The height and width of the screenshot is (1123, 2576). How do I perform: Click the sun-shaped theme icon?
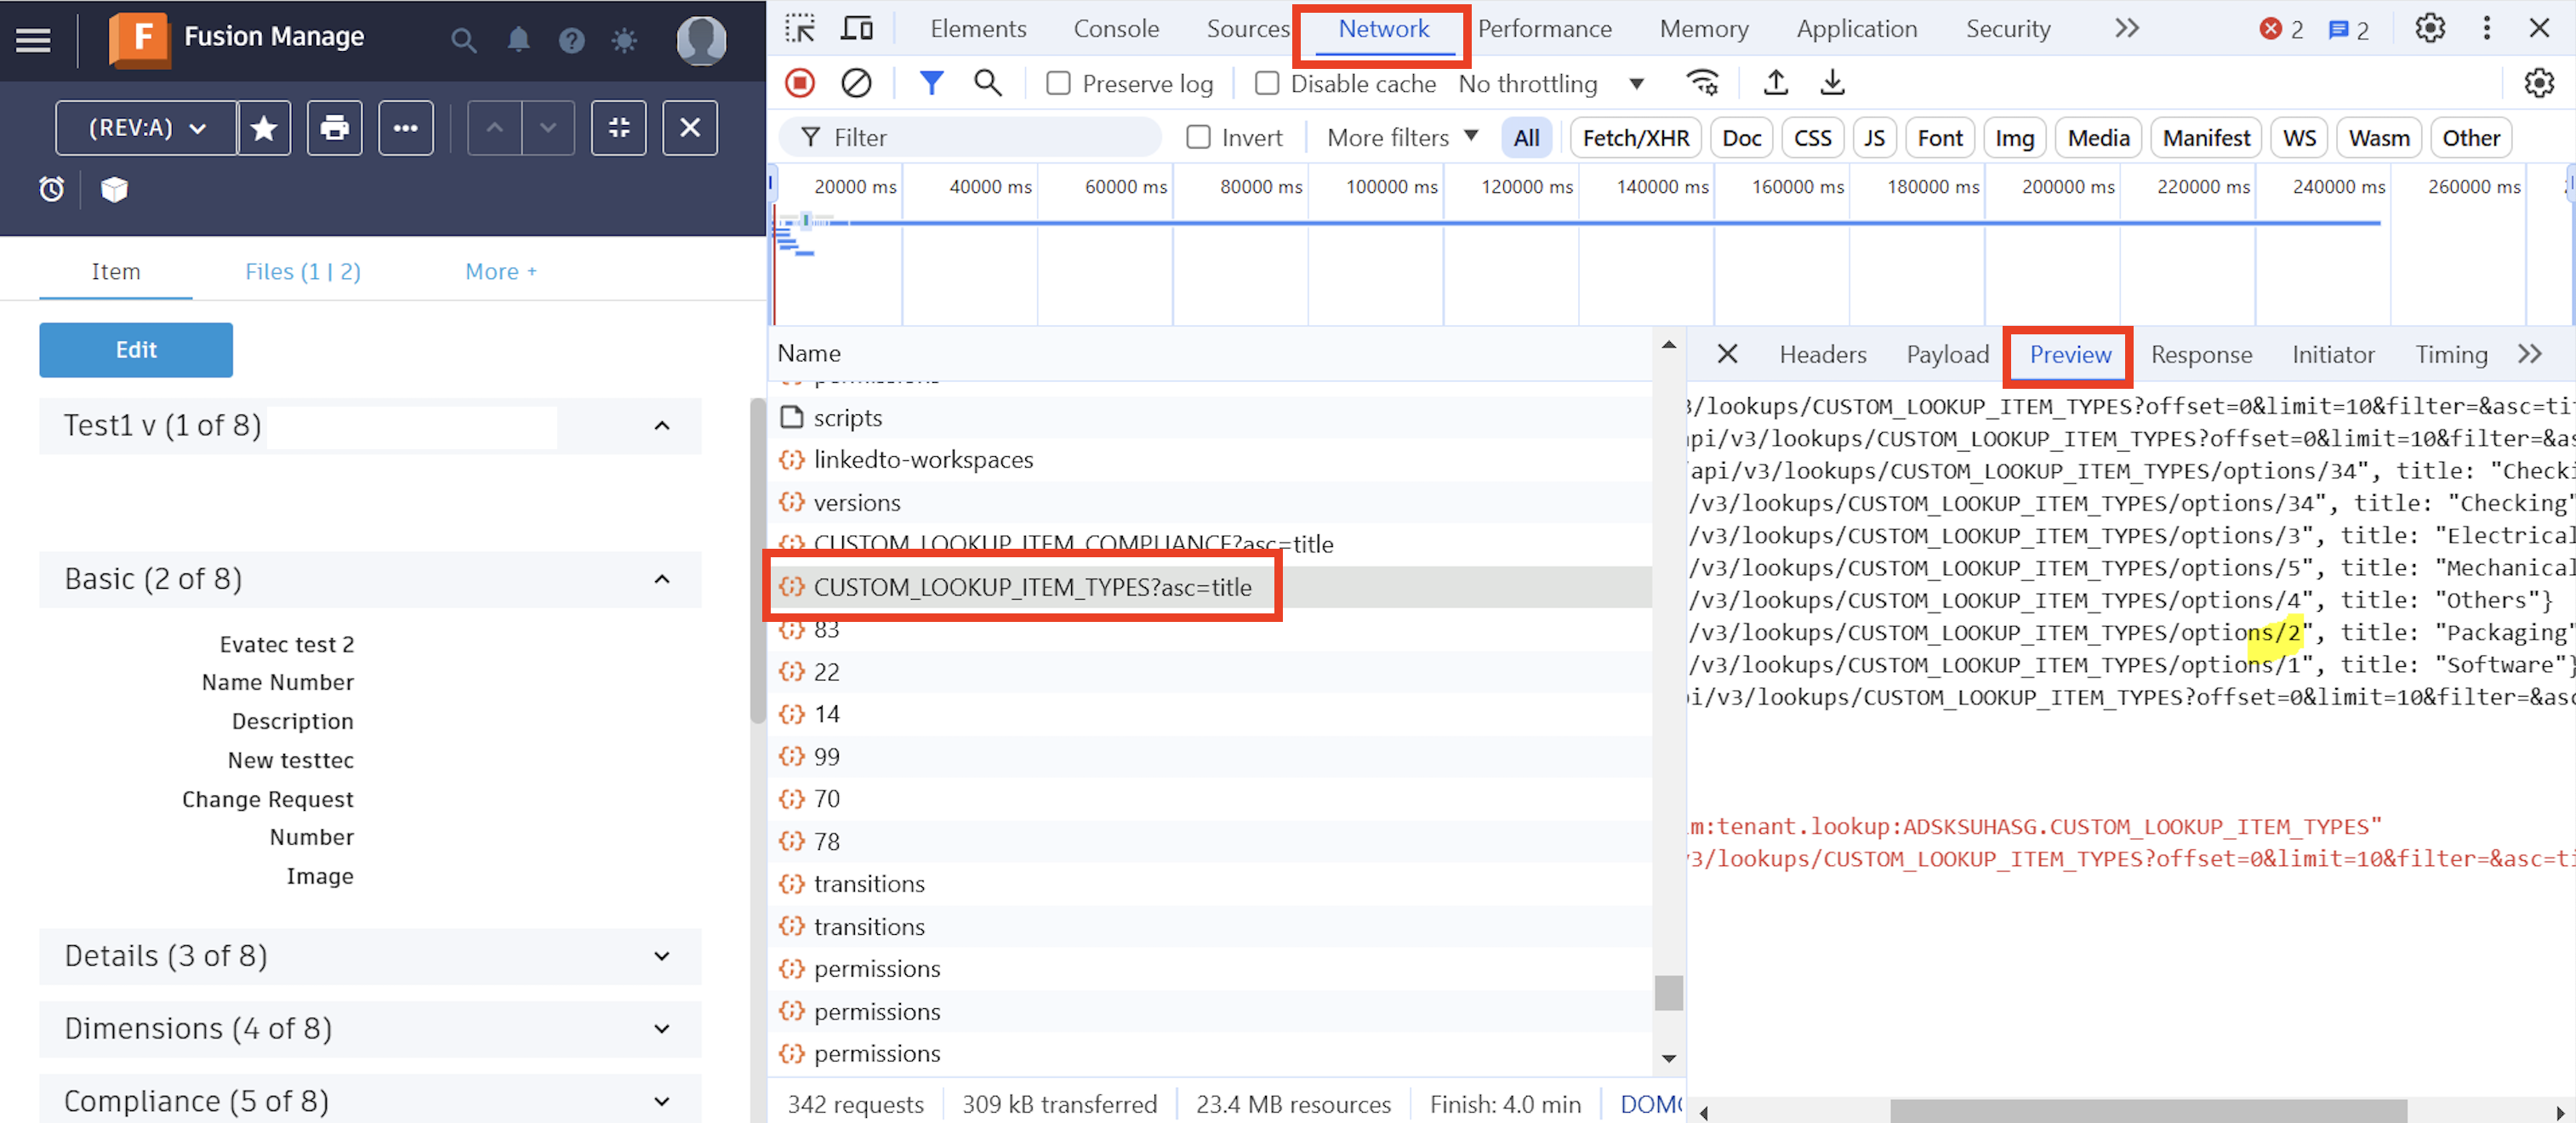coord(624,40)
